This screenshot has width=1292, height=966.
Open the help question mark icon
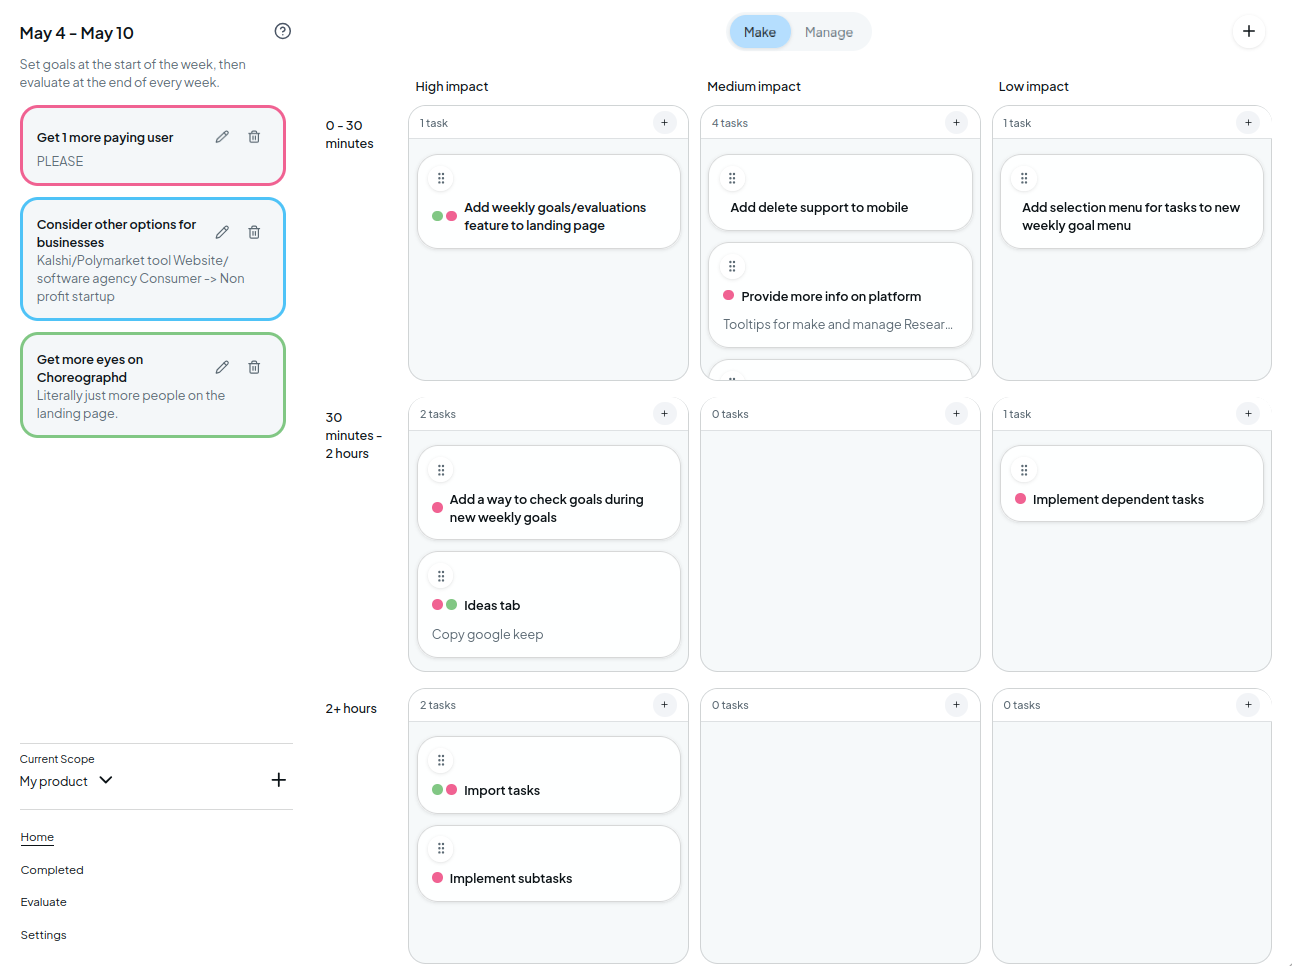pyautogui.click(x=283, y=31)
